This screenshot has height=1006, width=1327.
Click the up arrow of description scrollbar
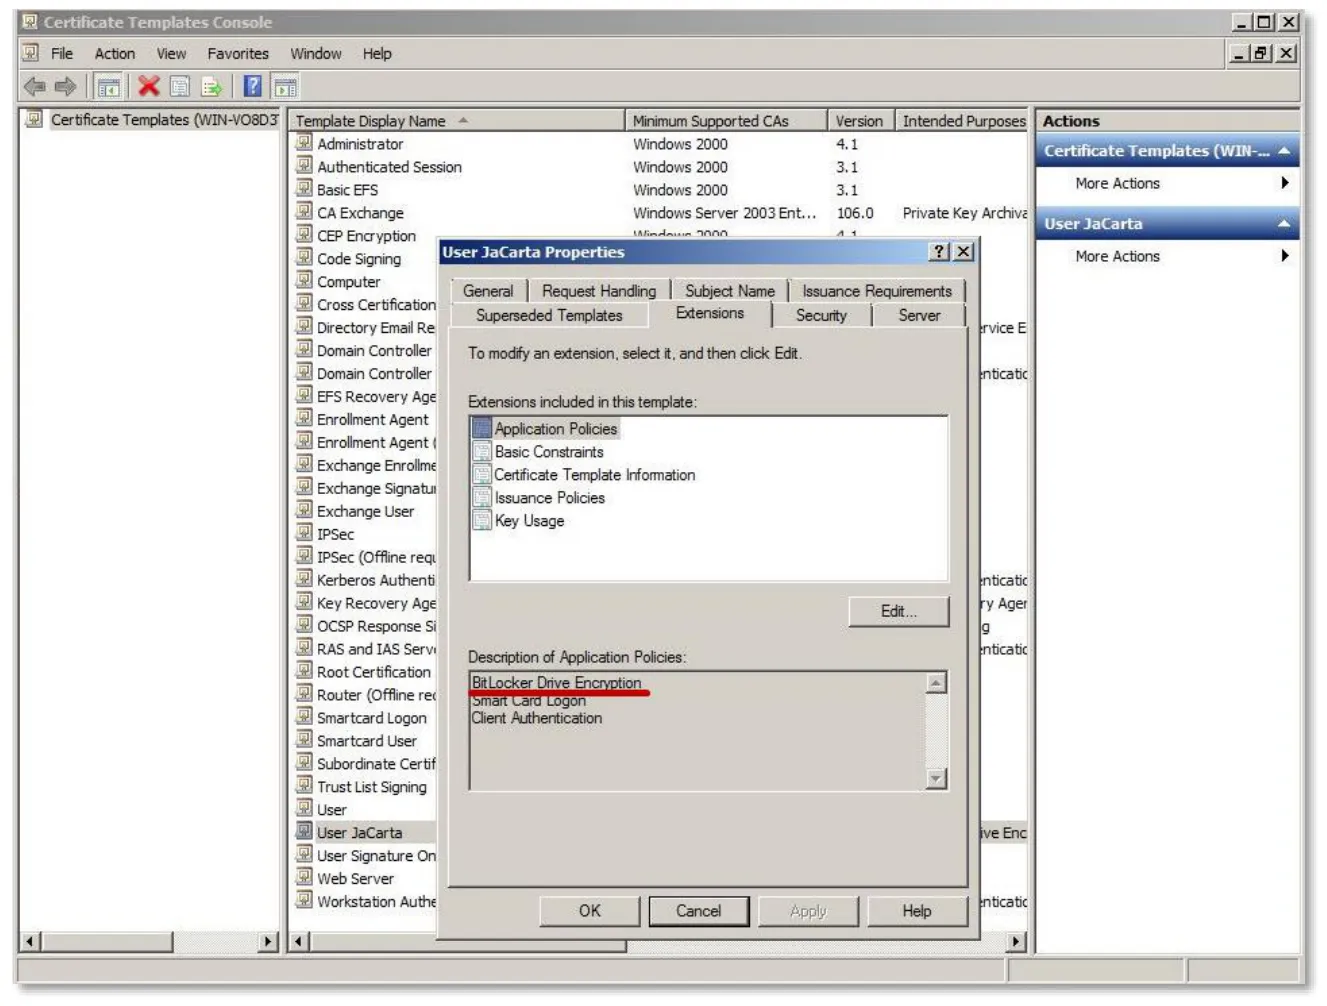[x=936, y=683]
